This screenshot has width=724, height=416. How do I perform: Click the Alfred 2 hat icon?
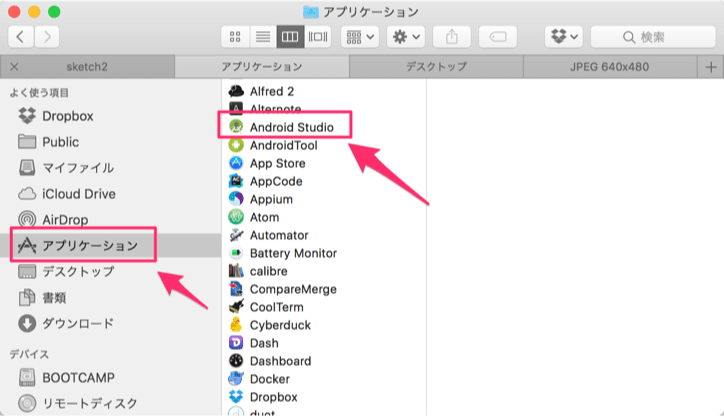pyautogui.click(x=236, y=91)
